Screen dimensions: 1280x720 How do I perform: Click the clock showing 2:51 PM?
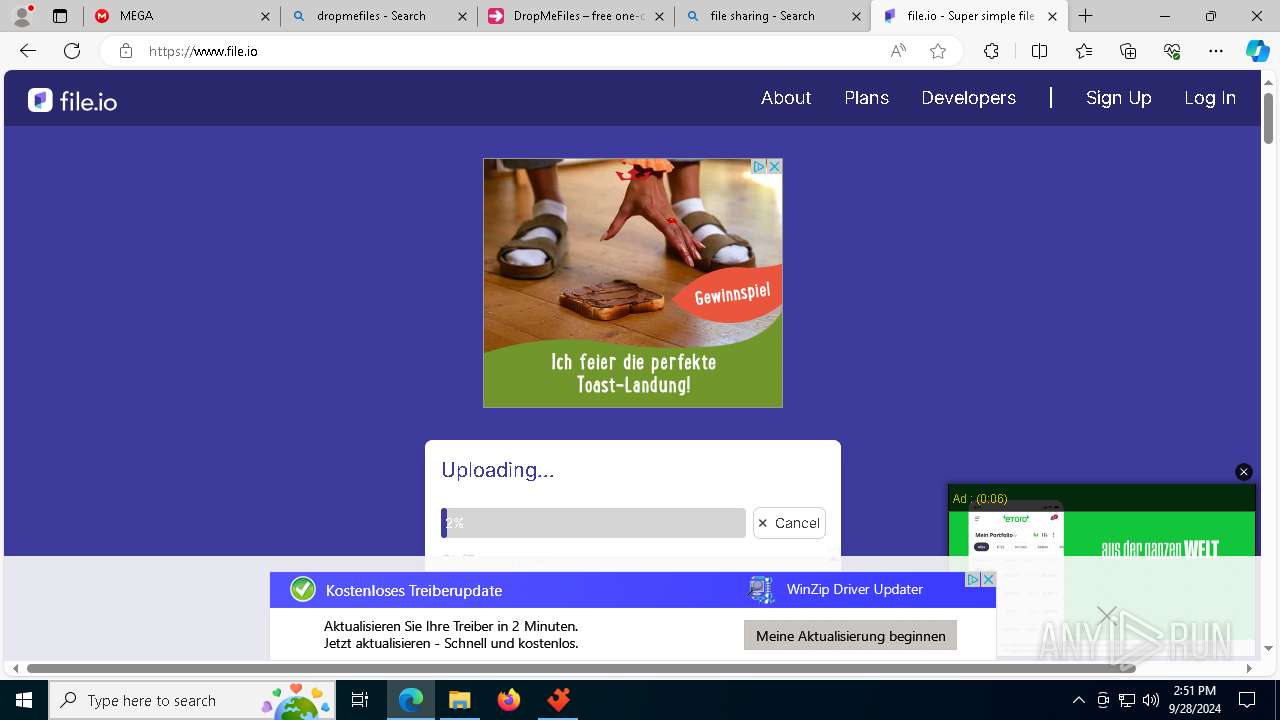tap(1194, 700)
